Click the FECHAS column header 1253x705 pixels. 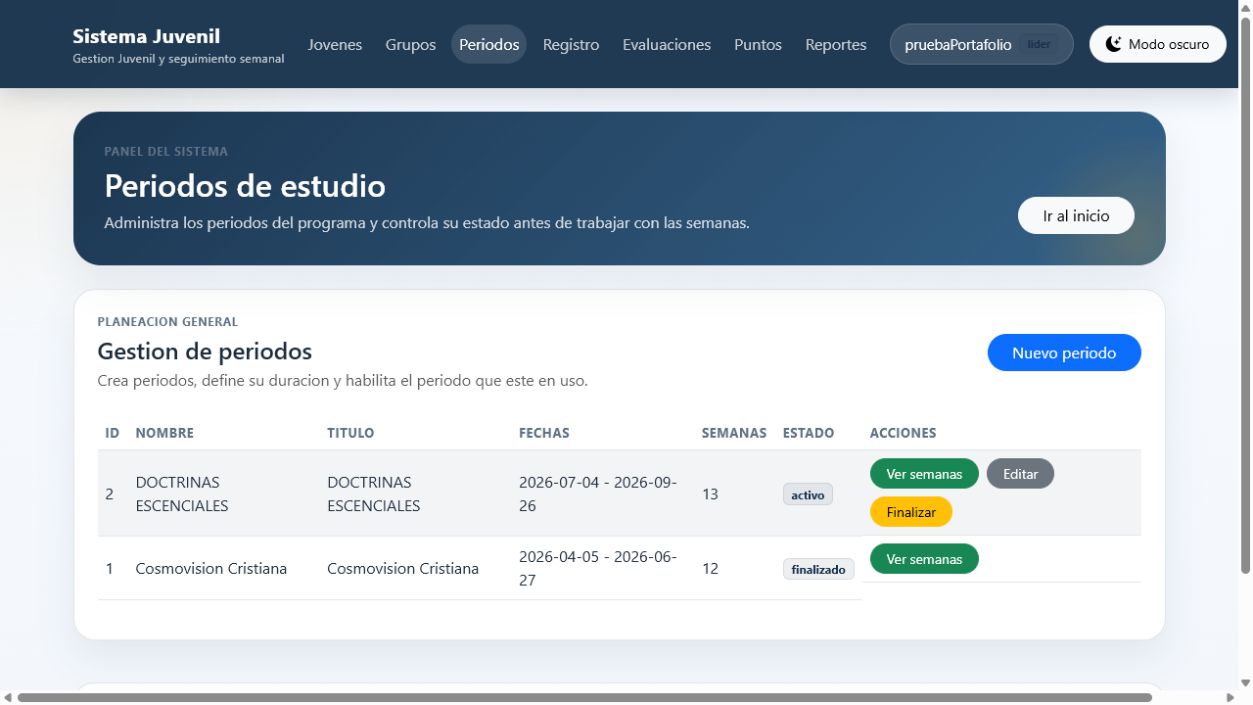544,433
